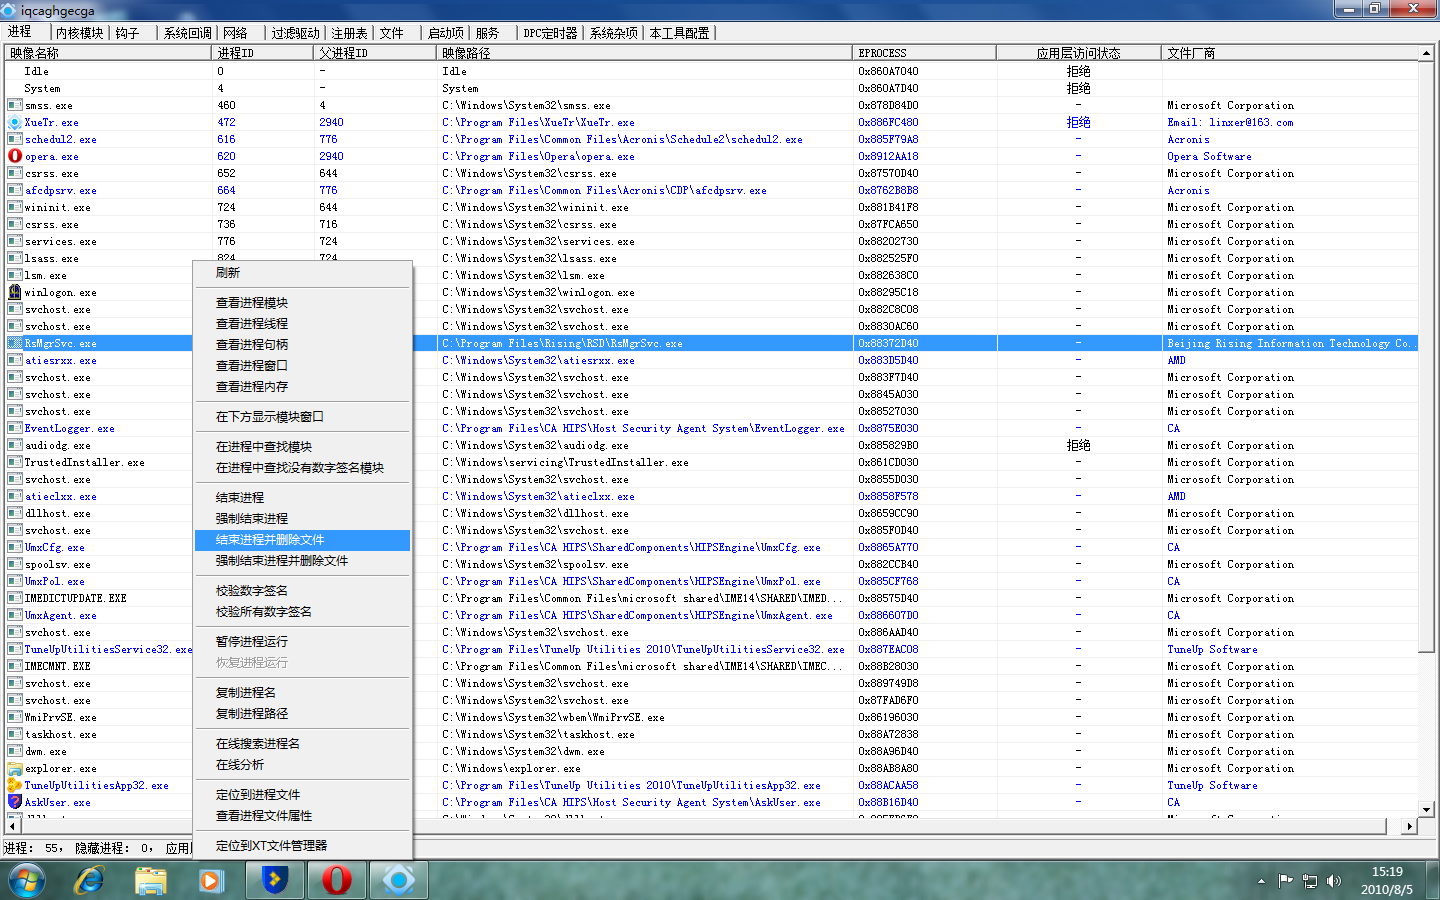The width and height of the screenshot is (1440, 900).
Task: Click the vertical scrollbar down arrow
Action: pos(1427,809)
